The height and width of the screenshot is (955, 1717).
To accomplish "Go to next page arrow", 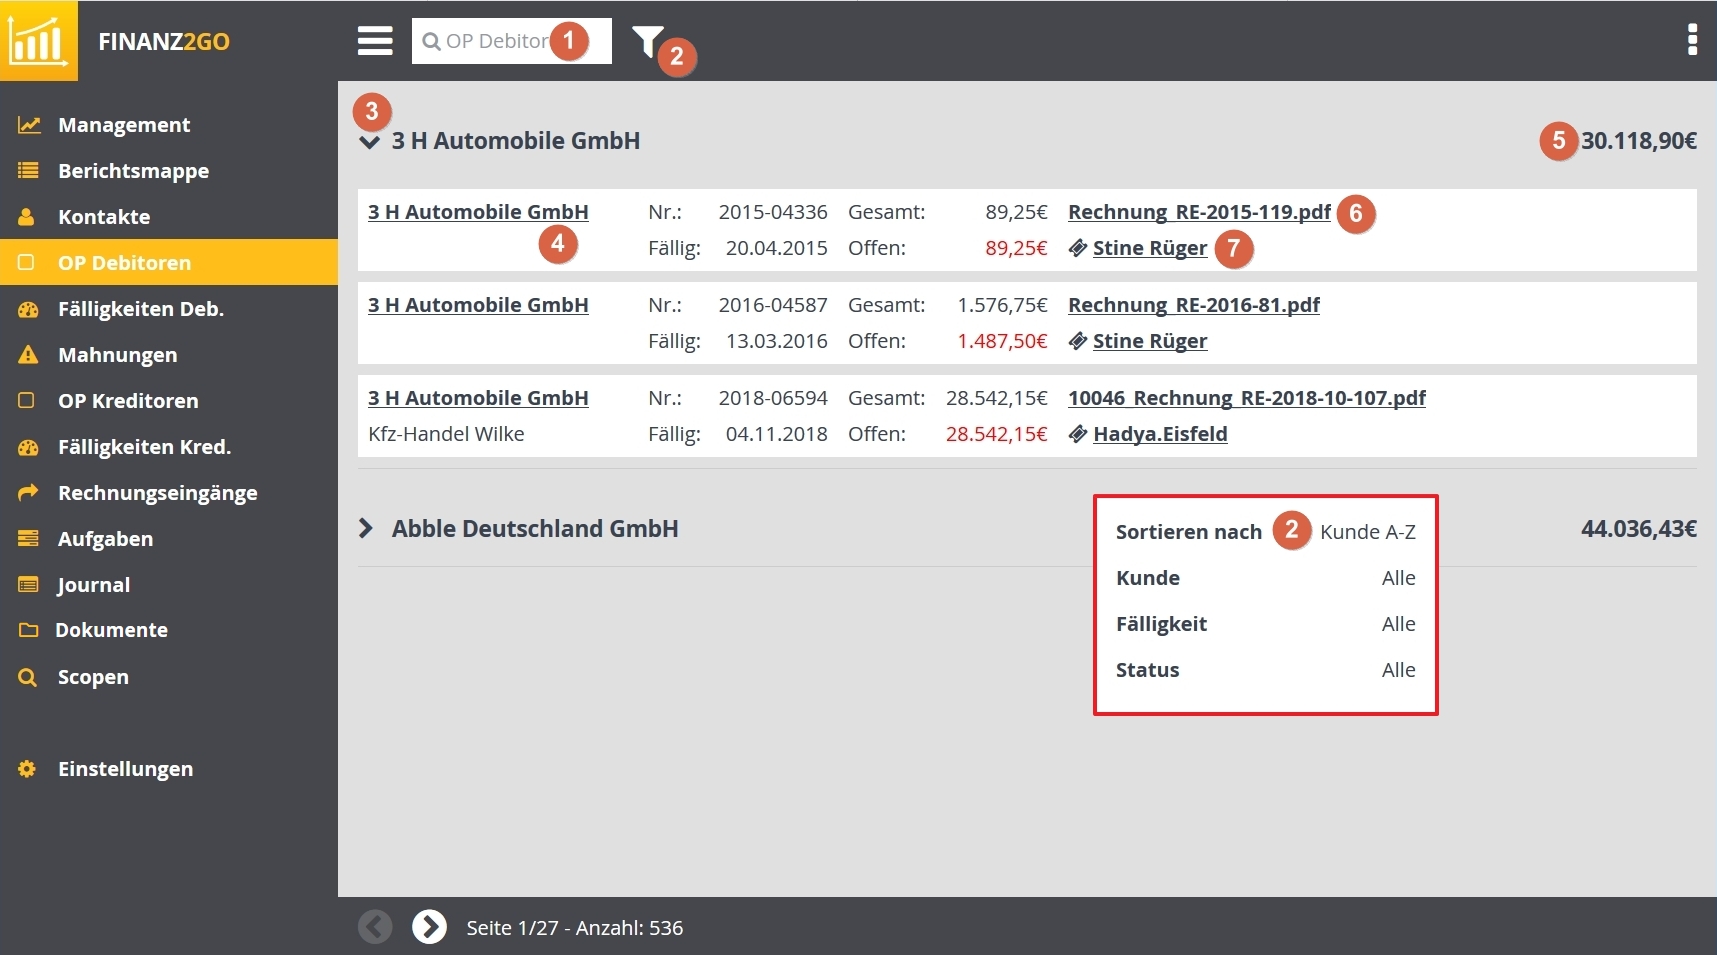I will (x=430, y=927).
